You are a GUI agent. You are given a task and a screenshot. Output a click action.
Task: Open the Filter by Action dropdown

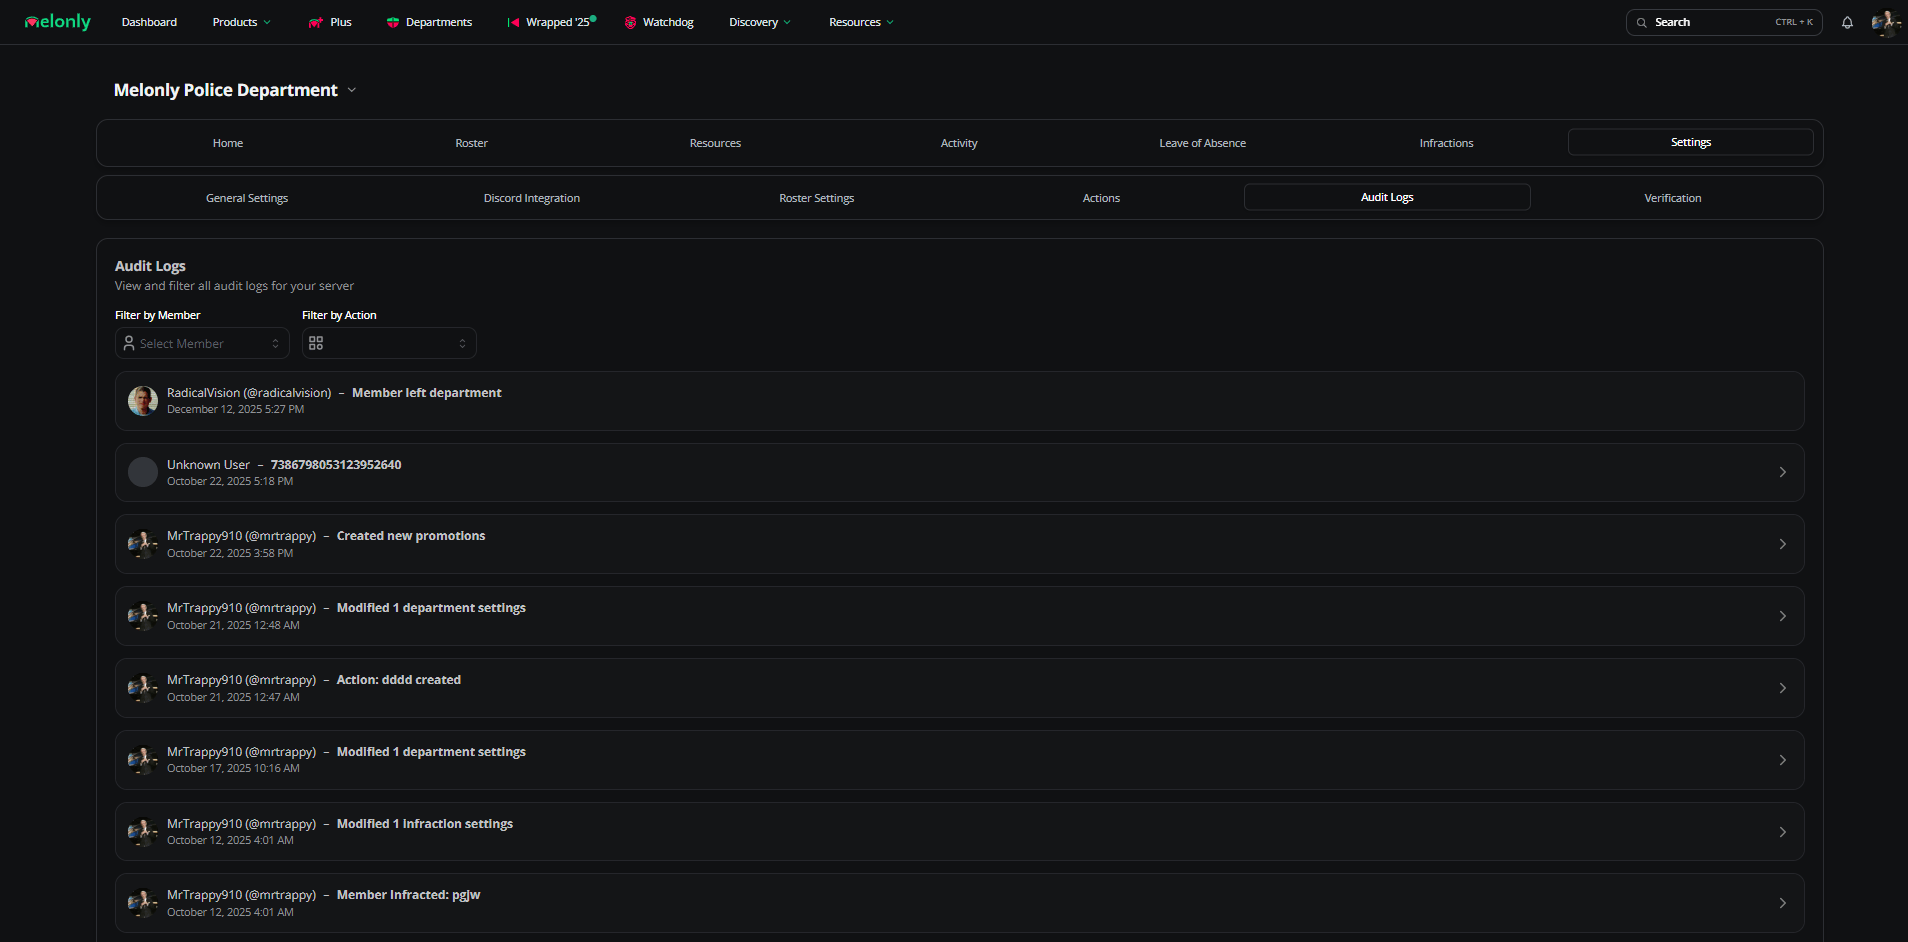389,343
